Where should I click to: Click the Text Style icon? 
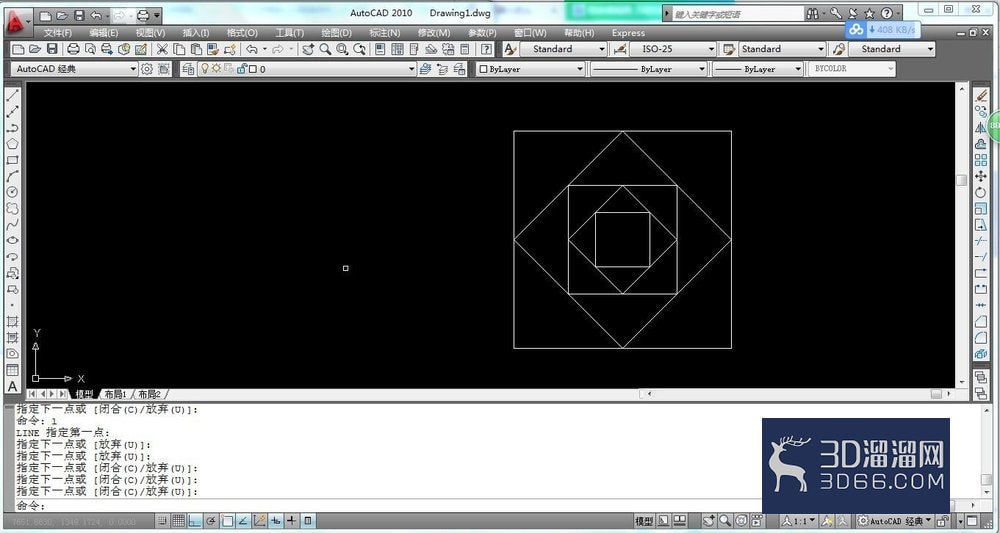click(x=510, y=49)
